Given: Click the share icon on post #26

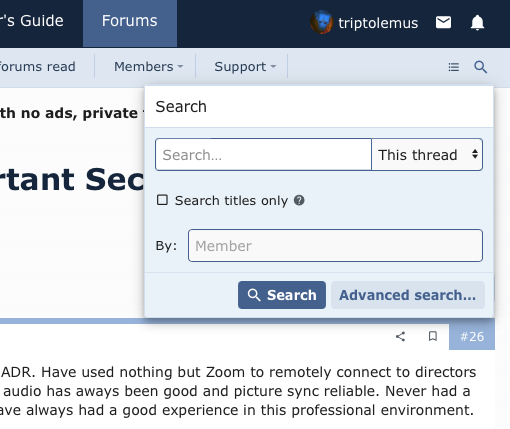Looking at the screenshot, I should point(400,336).
